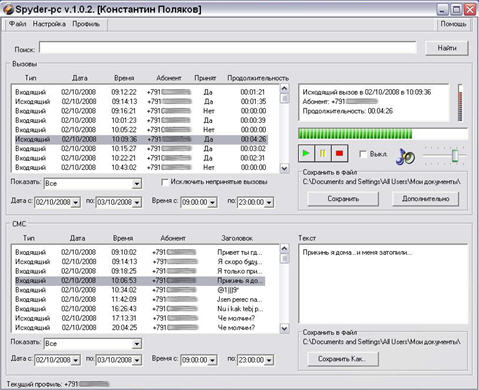Select outgoing SMS at 17:13:31
Viewport: 479px width, 390px height.
click(x=139, y=318)
